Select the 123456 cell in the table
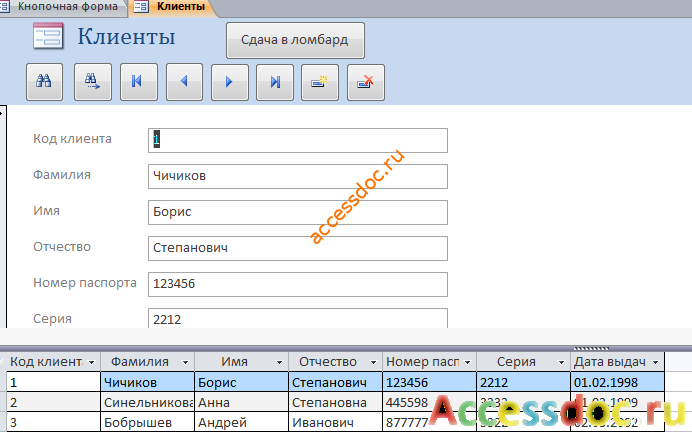 [429, 382]
